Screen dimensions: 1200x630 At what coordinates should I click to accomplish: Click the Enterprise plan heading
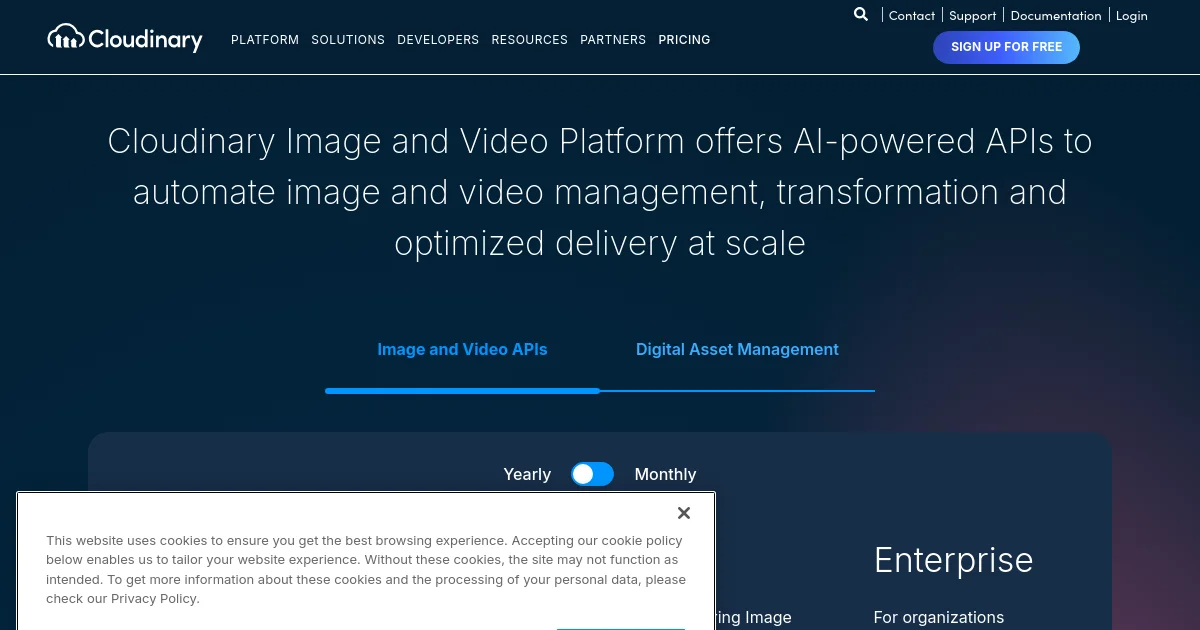953,560
